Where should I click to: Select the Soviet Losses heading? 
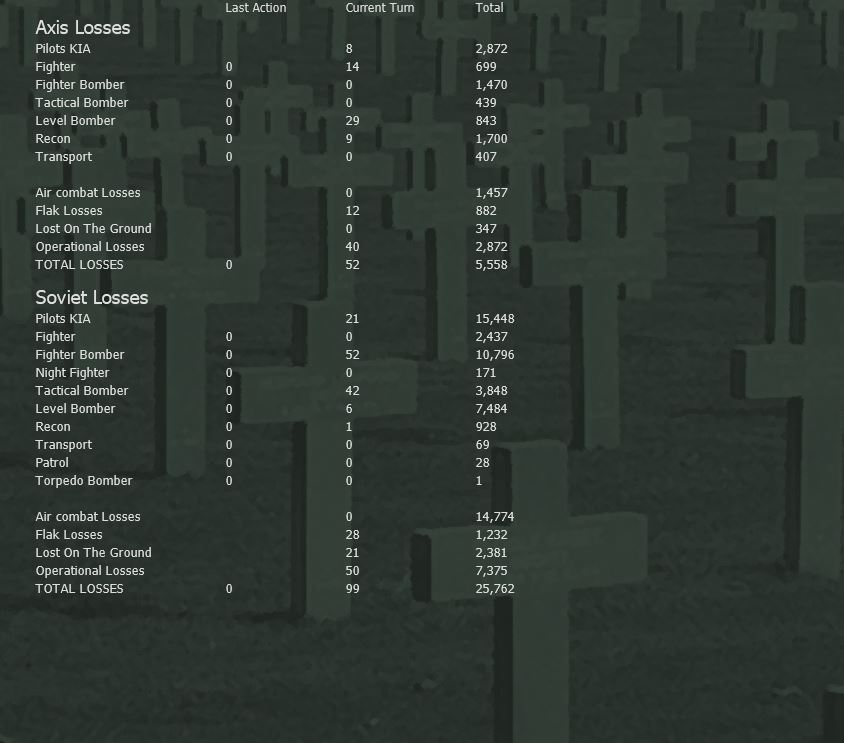[x=92, y=298]
